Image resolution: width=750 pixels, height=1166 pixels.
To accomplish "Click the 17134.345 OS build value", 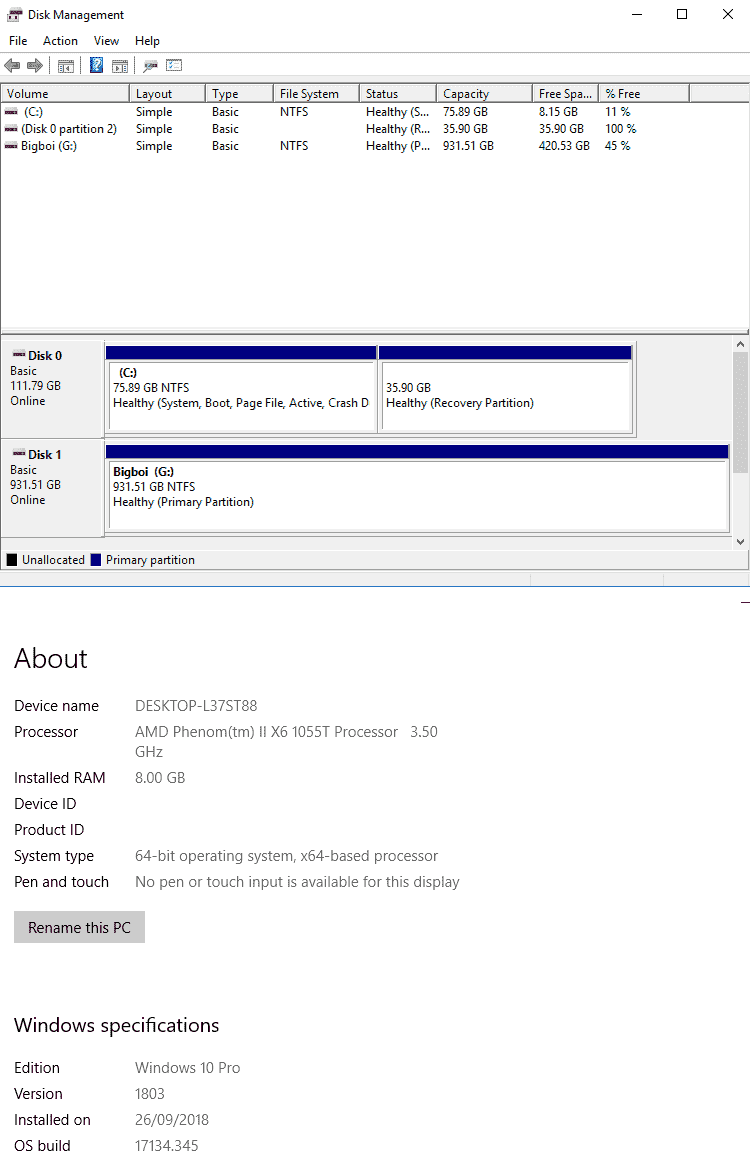I will coord(167,1146).
